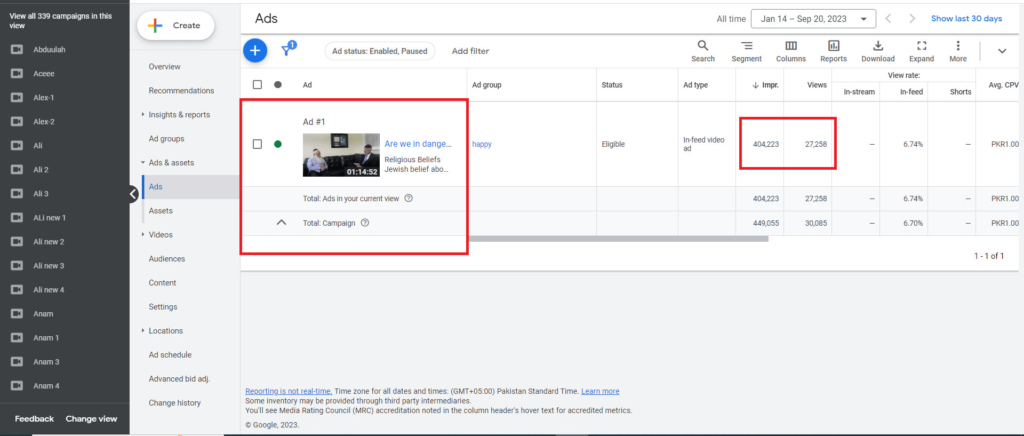Viewport: 1024px width, 436px height.
Task: Collapse the Total: Campaign row chevron
Action: tap(281, 223)
